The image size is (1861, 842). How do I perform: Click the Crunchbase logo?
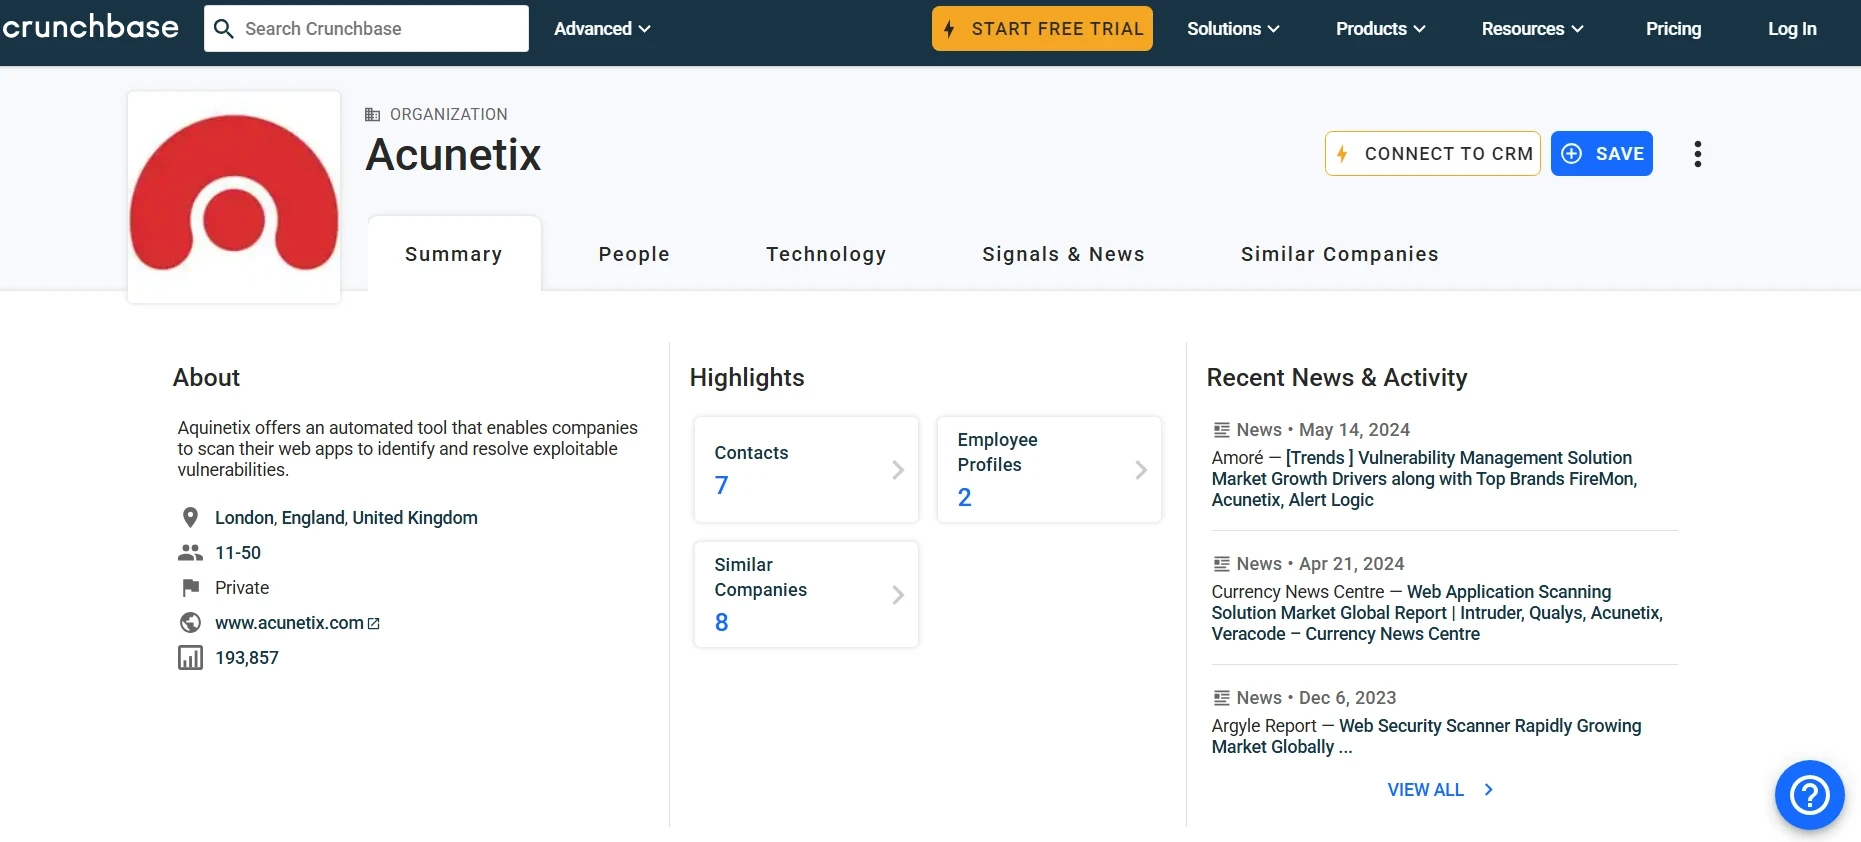pyautogui.click(x=90, y=27)
